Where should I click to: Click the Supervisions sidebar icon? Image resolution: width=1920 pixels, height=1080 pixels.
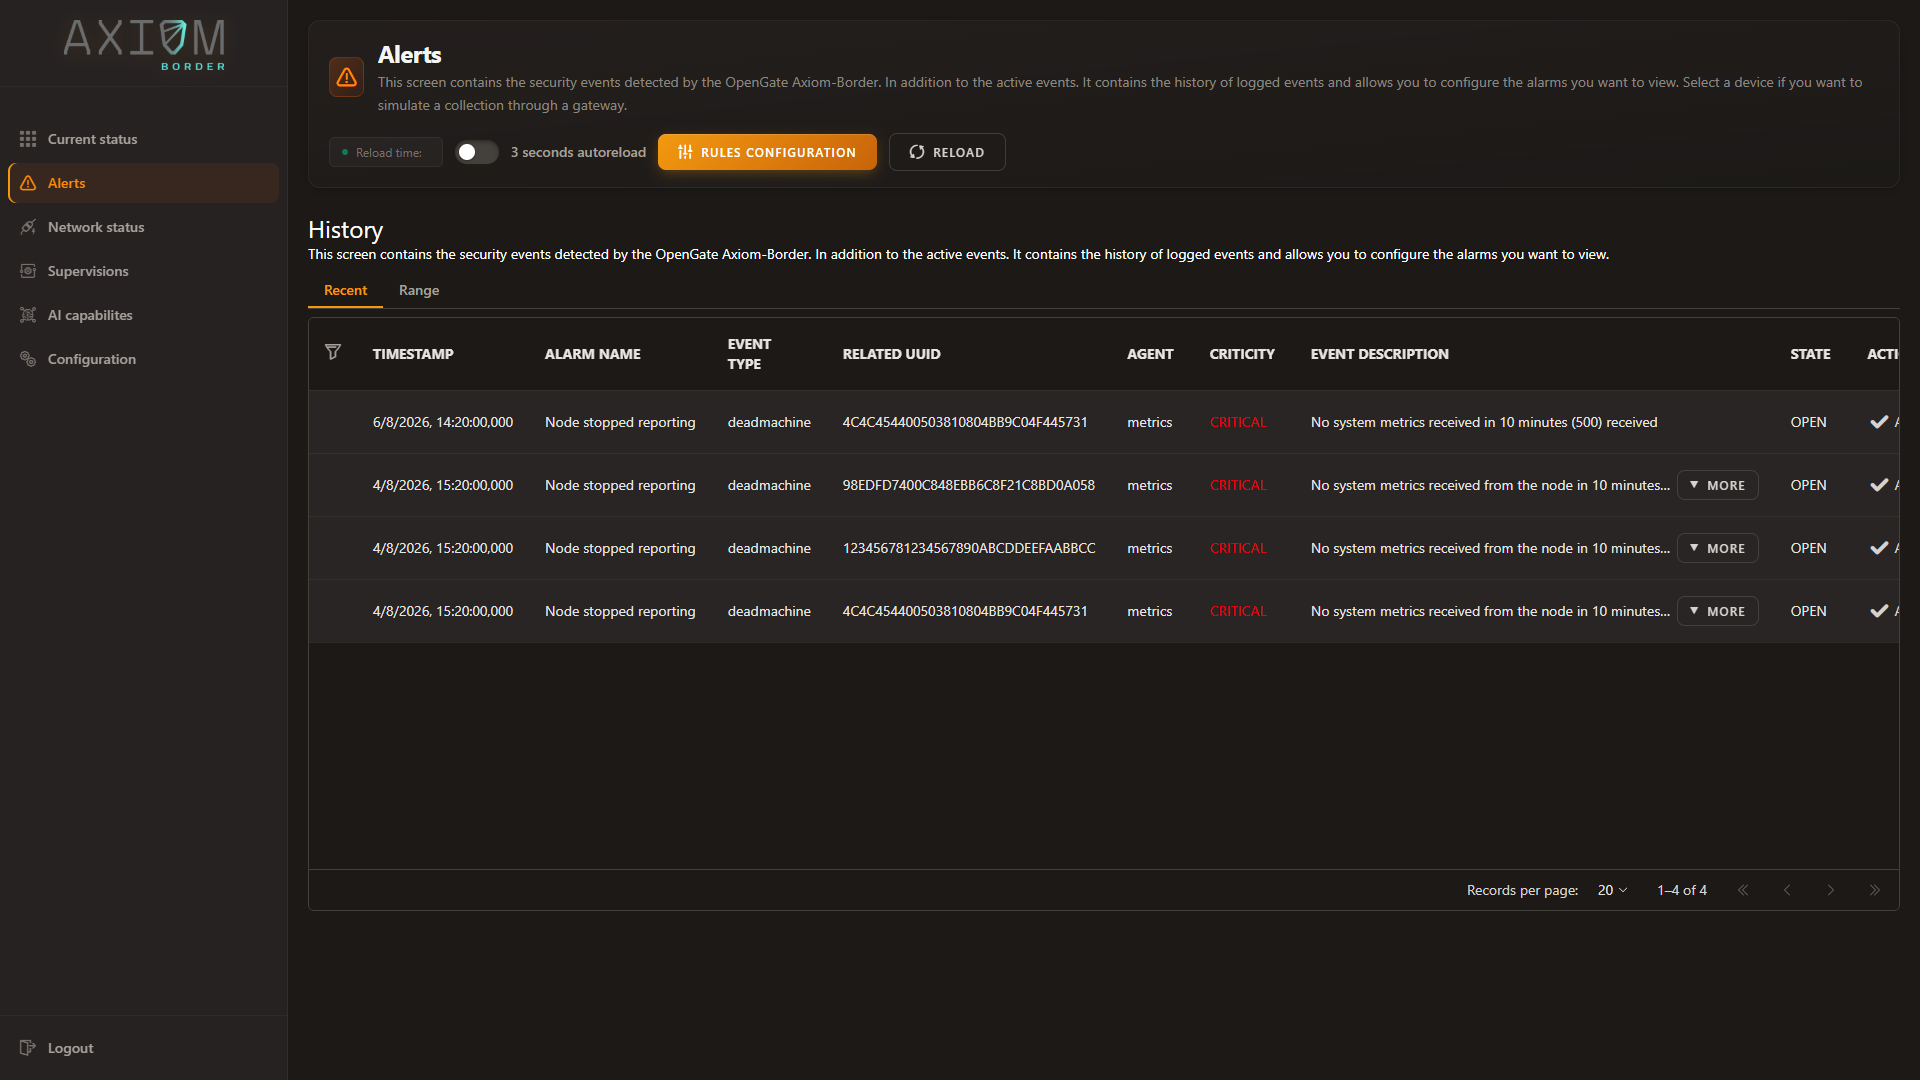tap(28, 271)
